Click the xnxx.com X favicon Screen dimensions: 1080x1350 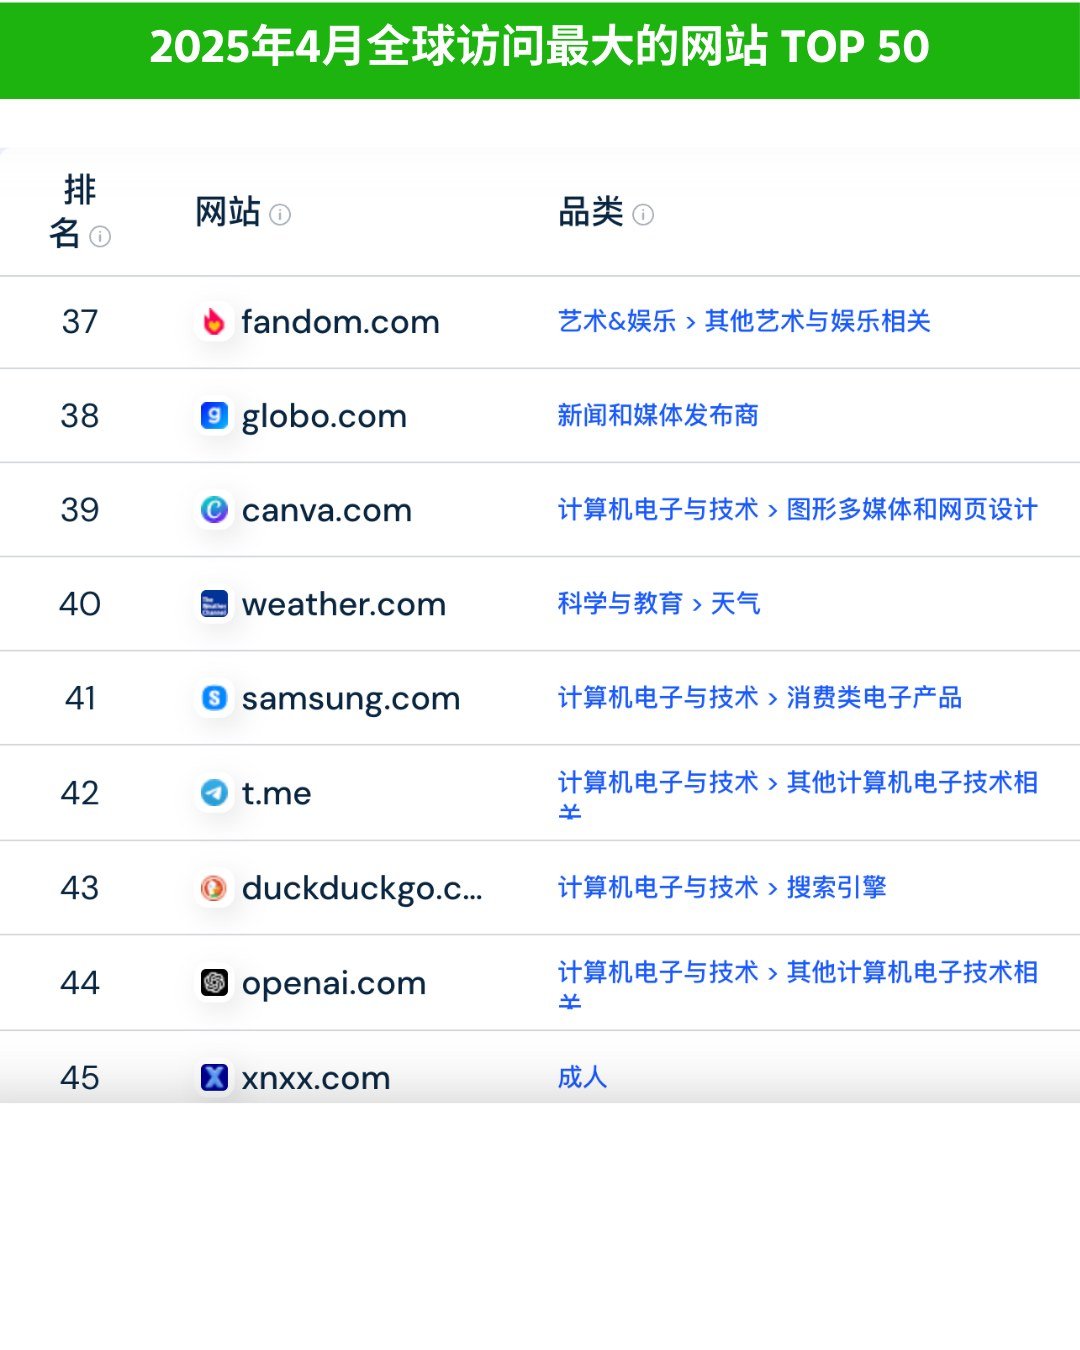point(214,1078)
